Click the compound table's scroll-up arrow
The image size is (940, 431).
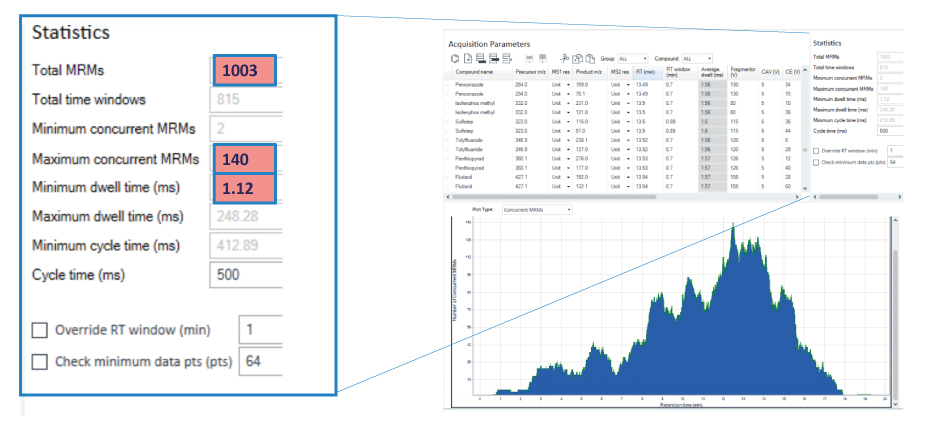[805, 70]
